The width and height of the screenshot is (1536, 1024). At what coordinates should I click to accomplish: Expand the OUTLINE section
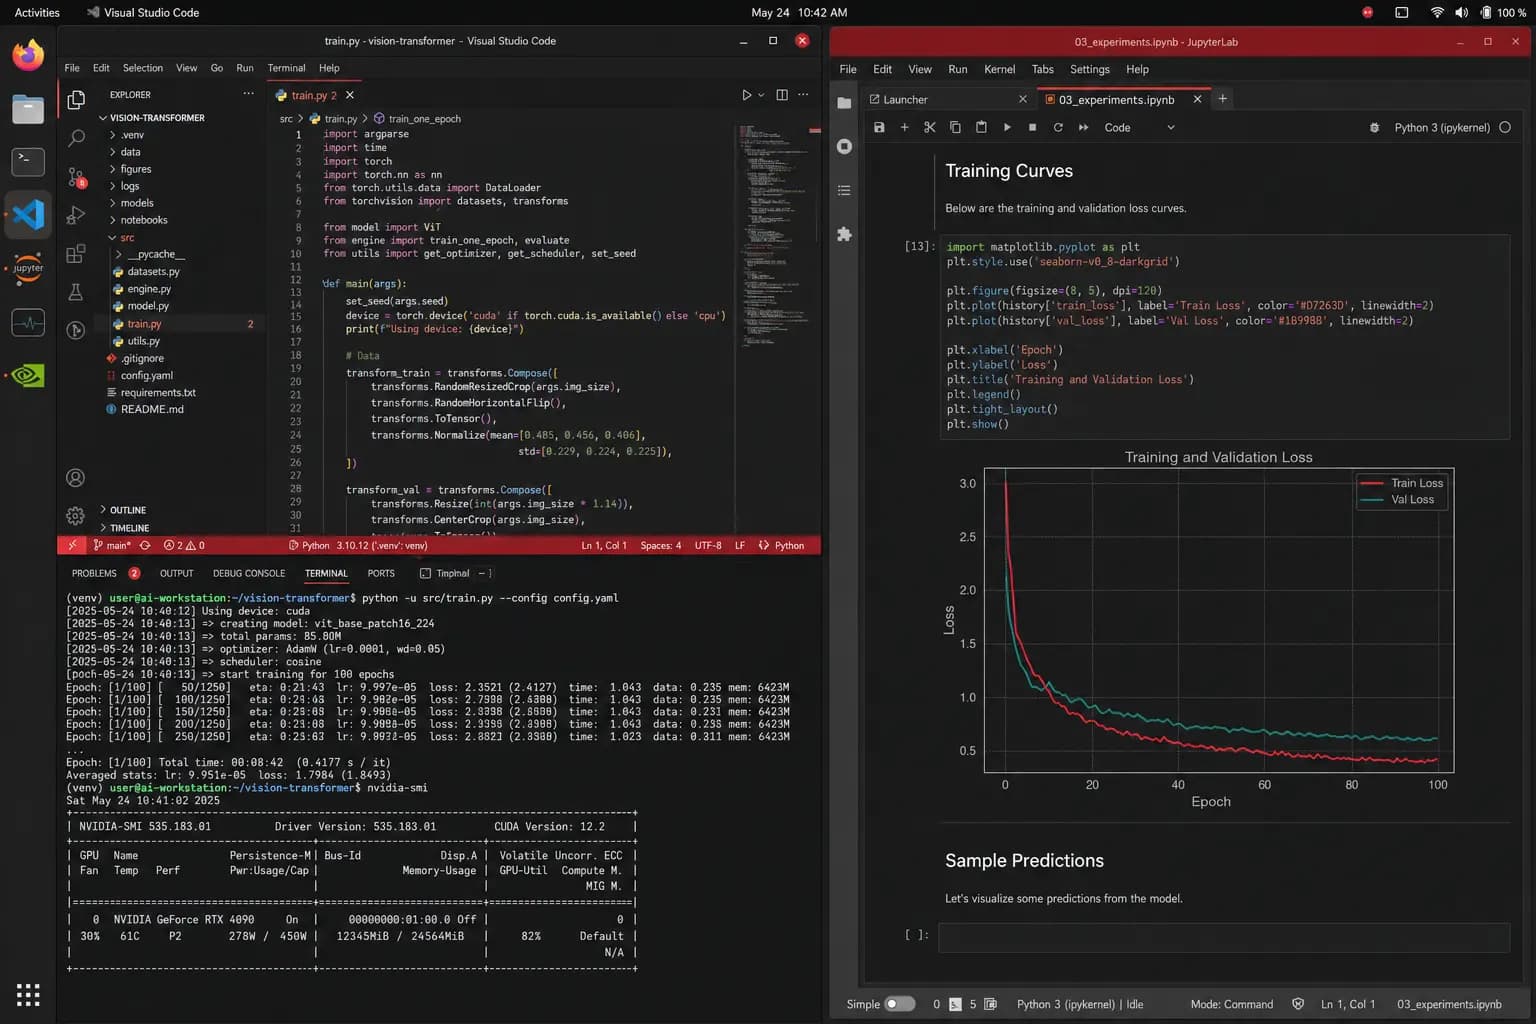click(128, 510)
